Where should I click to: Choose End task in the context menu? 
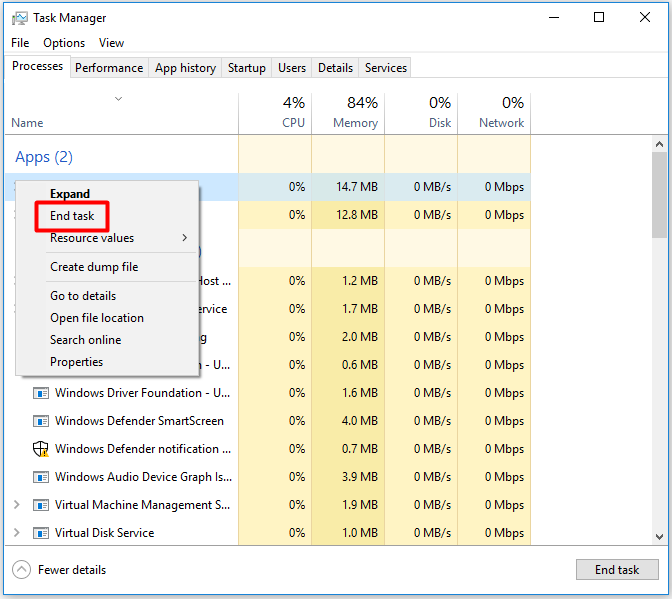[107, 216]
